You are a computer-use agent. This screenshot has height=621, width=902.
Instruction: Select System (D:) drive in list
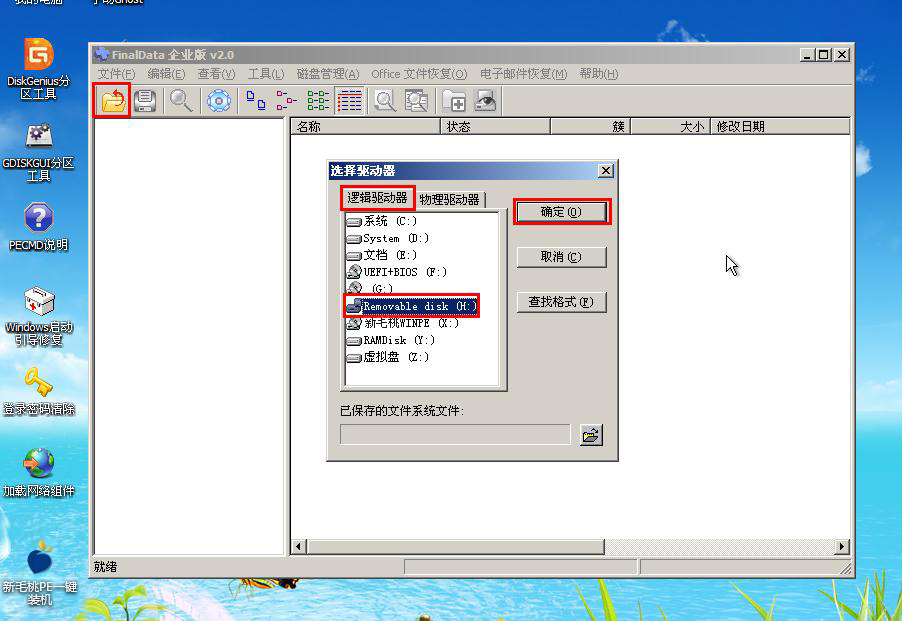pos(388,238)
